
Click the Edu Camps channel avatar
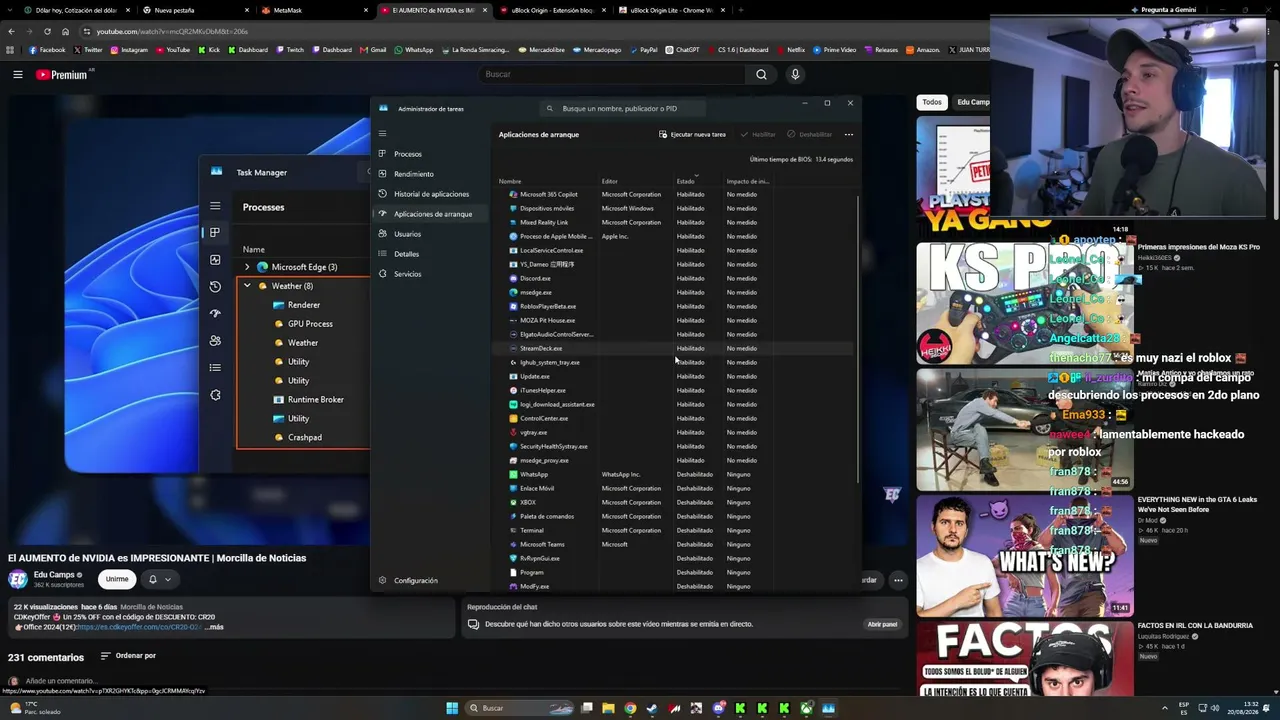[18, 579]
